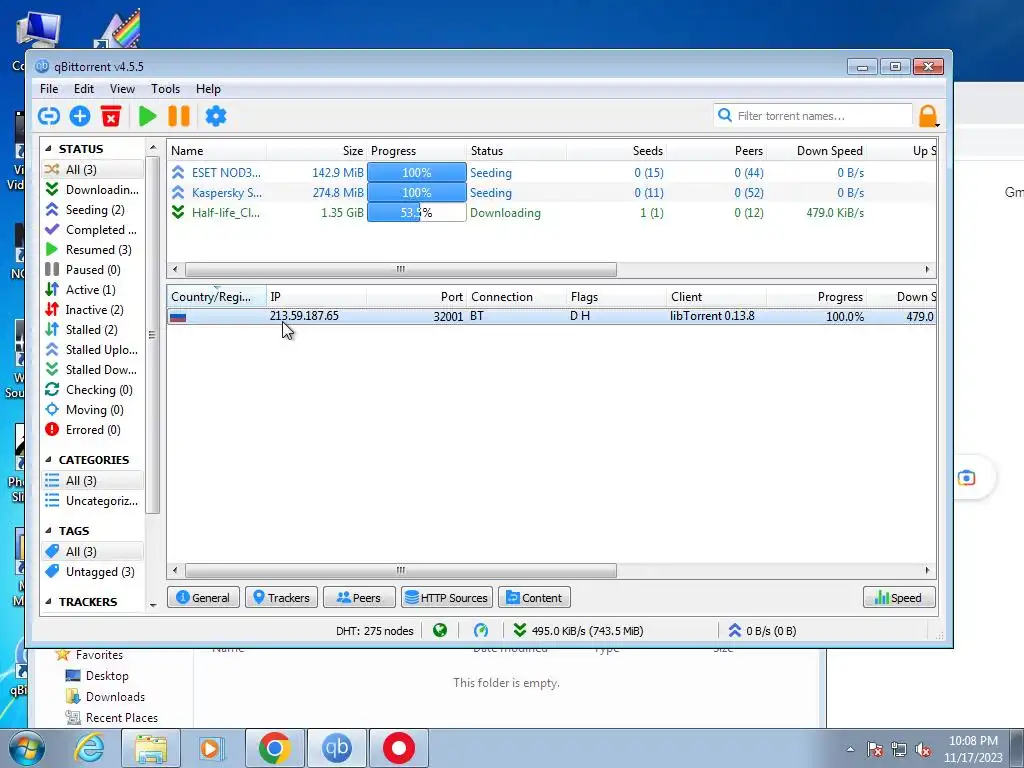
Task: Select Untagged (3) under TAGS
Action: pyautogui.click(x=93, y=571)
